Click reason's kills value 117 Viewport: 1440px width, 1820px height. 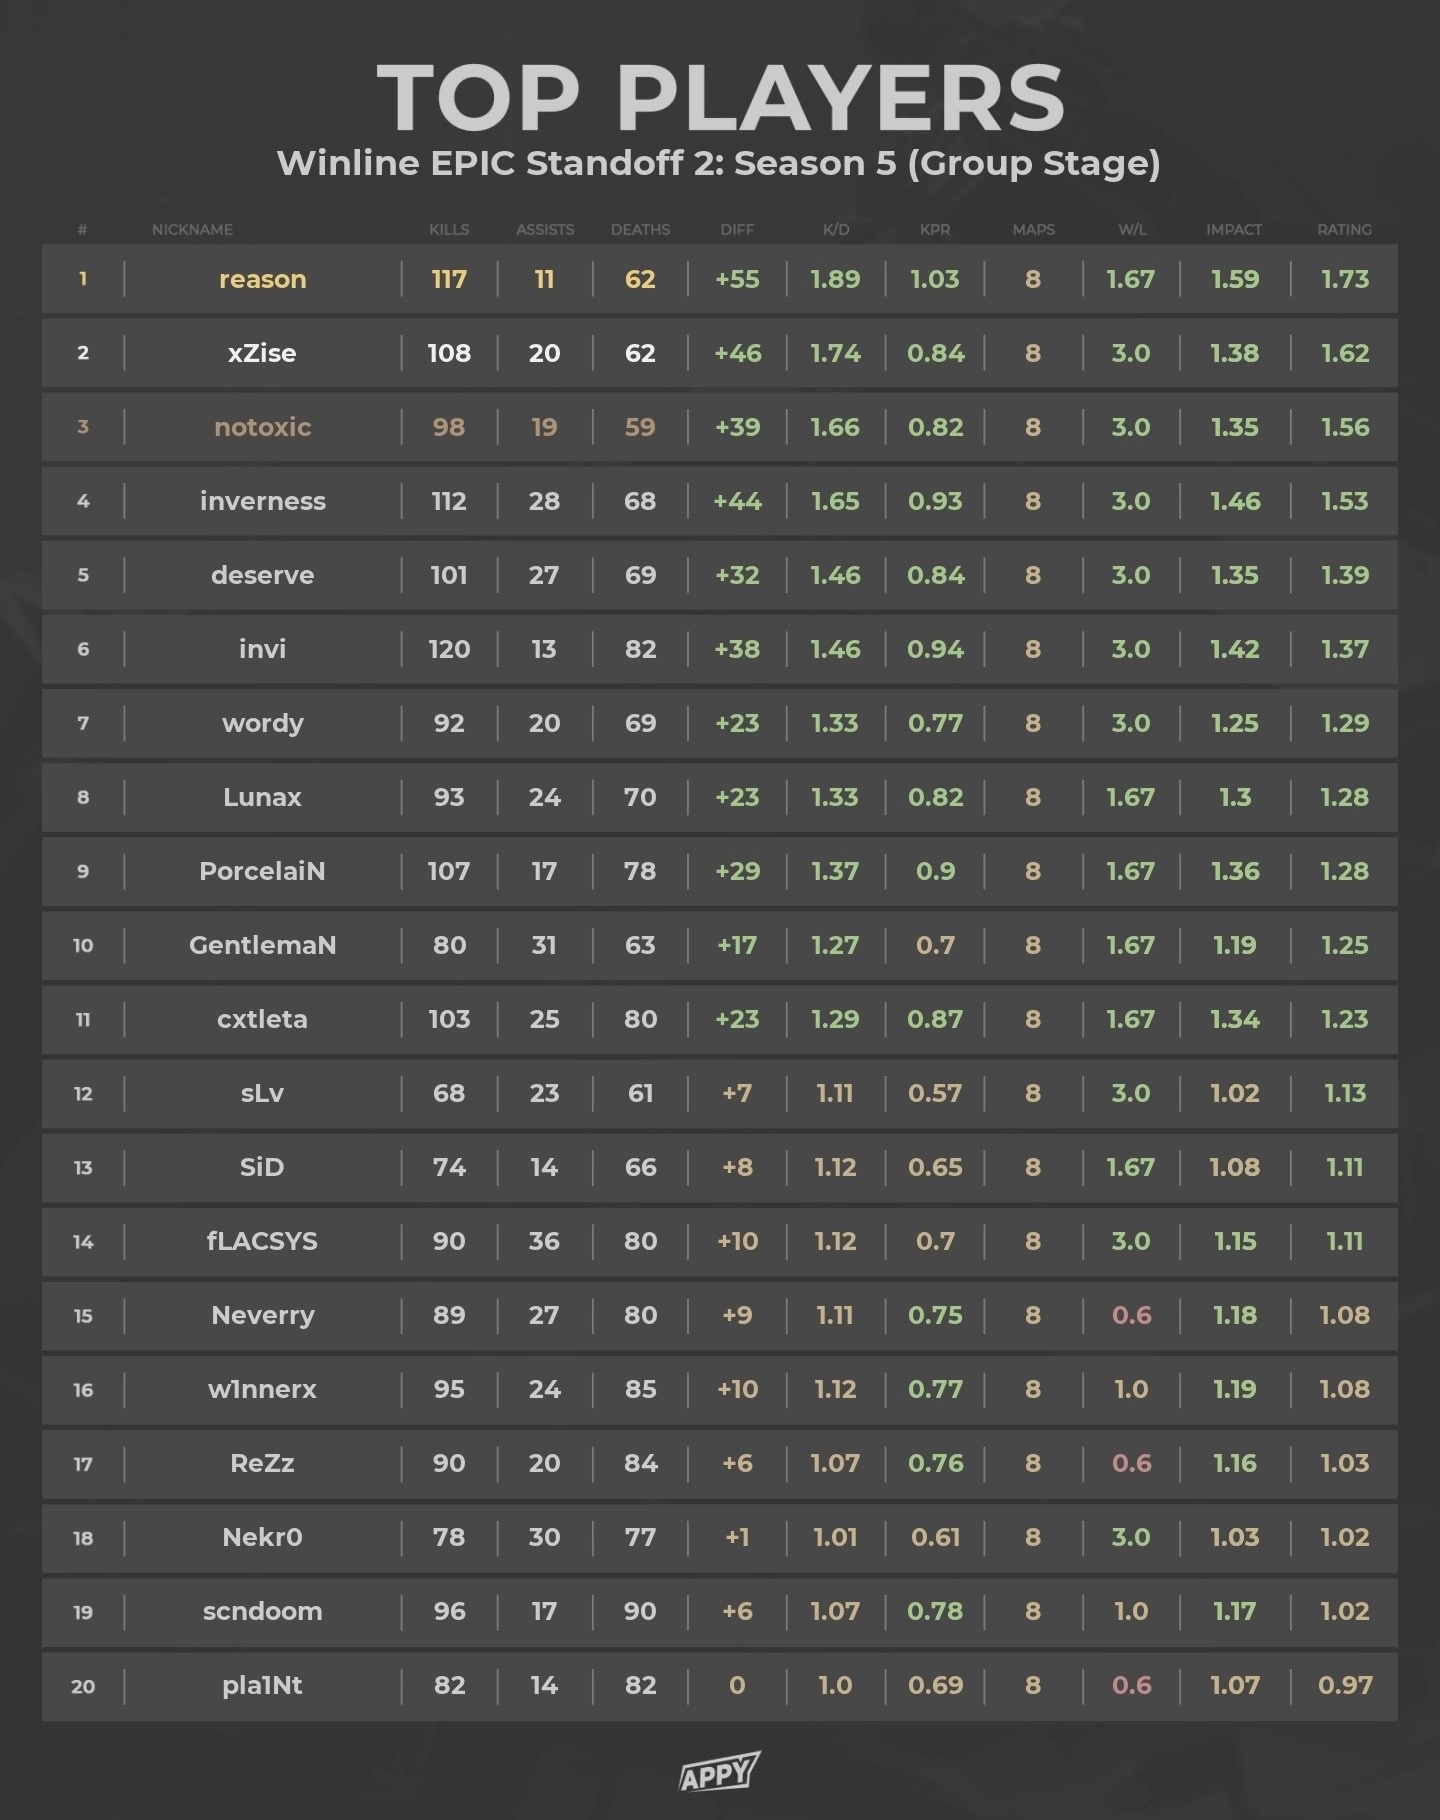pos(449,279)
